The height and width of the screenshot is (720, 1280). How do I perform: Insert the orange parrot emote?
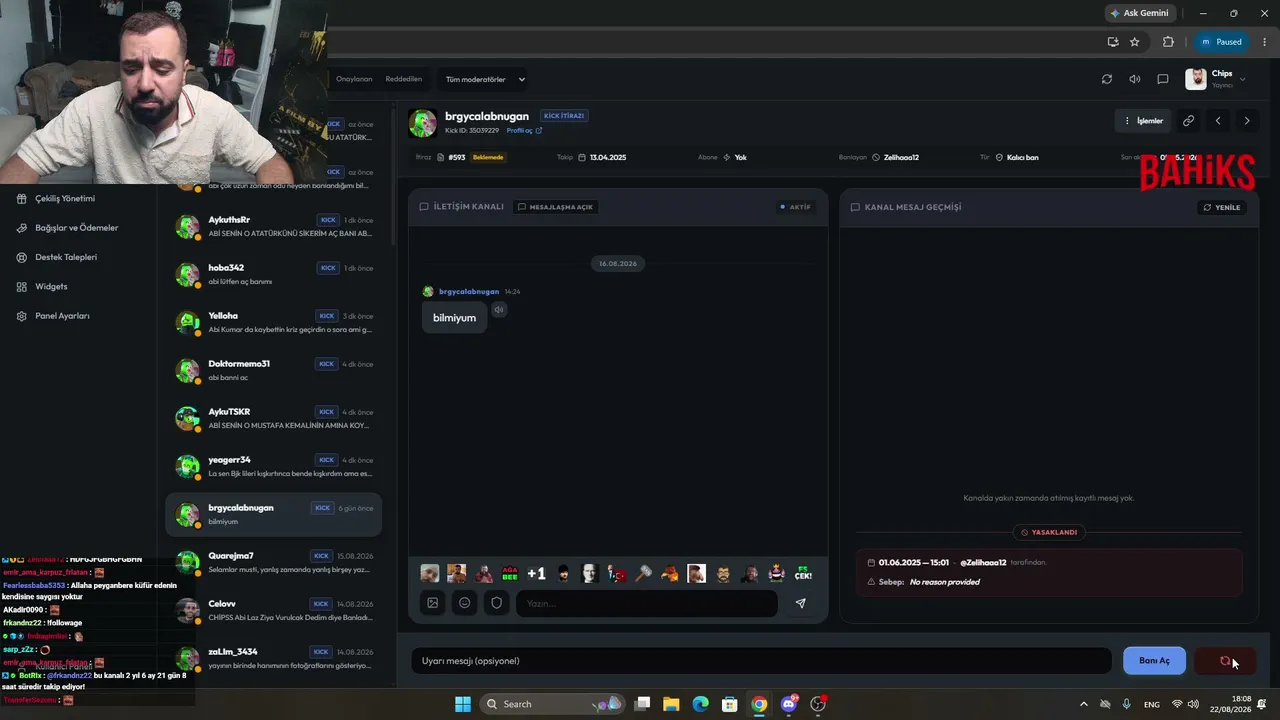point(670,573)
